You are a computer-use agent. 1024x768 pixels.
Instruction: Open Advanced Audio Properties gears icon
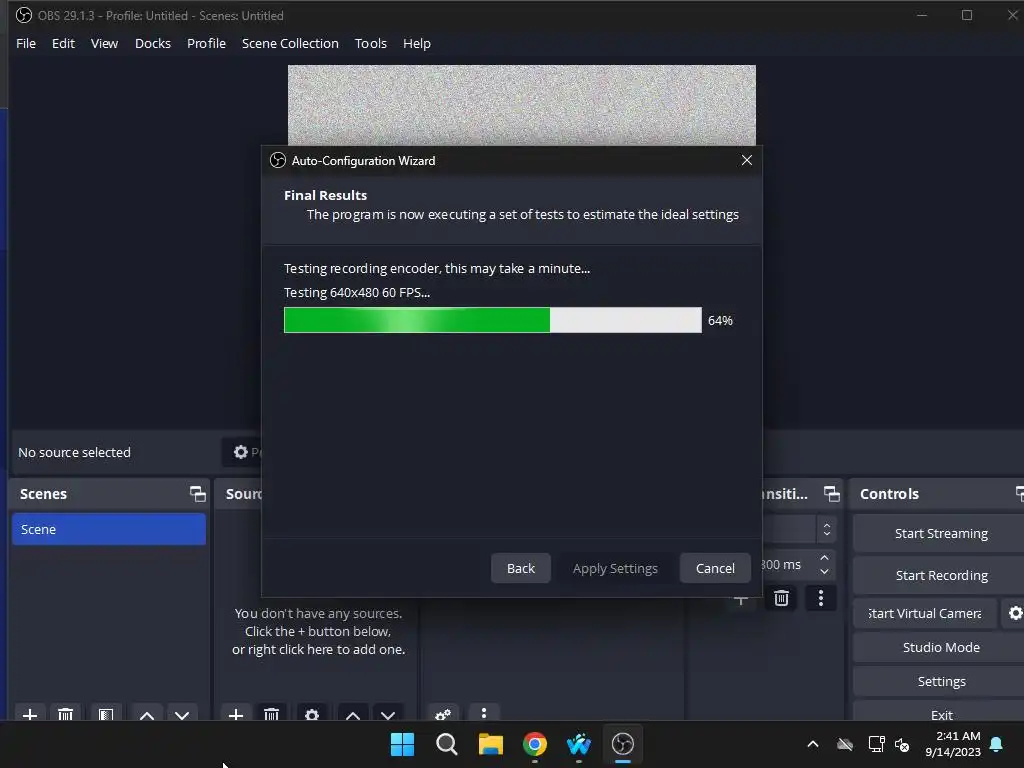(443, 714)
